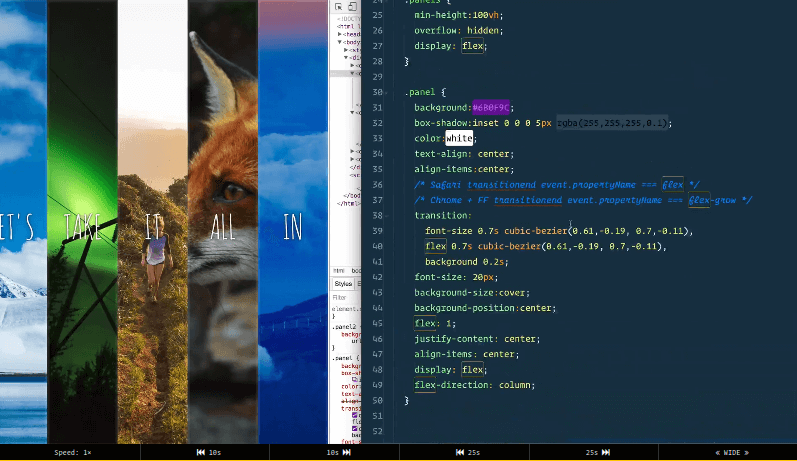Click the box-shadow swatch icon in Styles pane
The height and width of the screenshot is (461, 797).
(x=355, y=379)
